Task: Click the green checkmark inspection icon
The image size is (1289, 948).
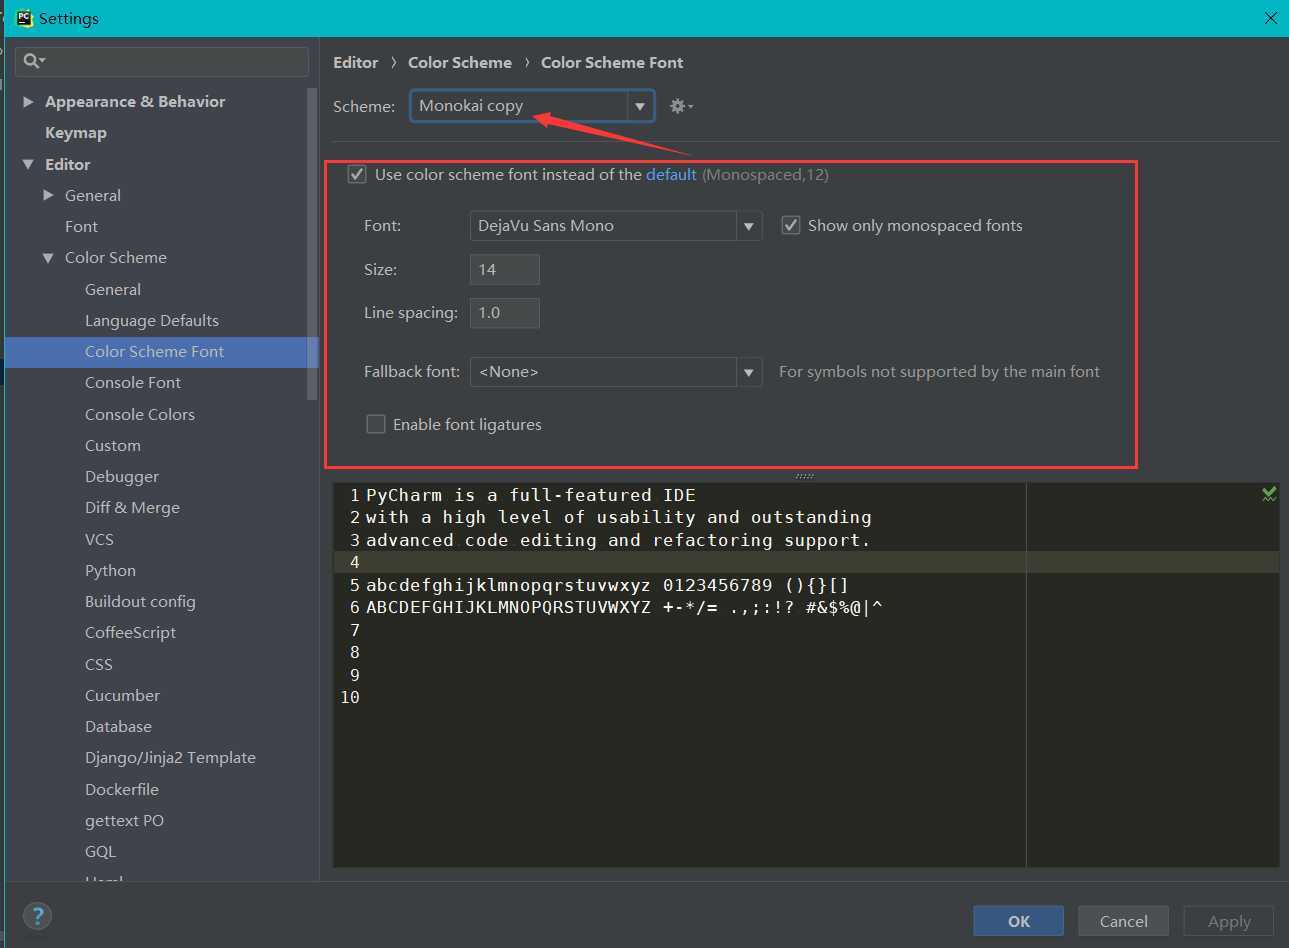Action: 1269,494
